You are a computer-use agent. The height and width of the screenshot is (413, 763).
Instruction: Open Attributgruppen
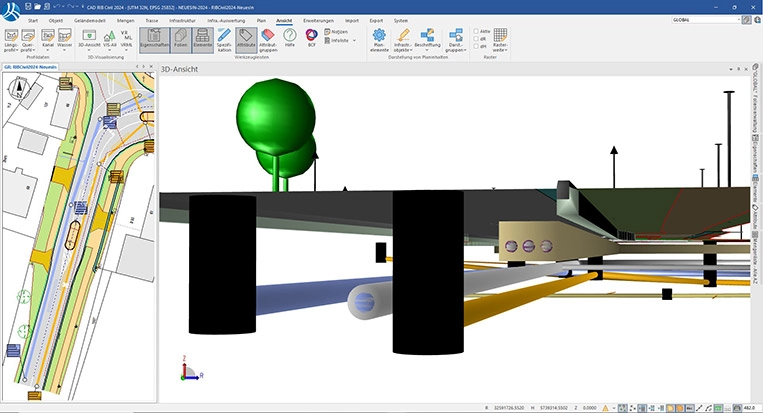point(268,40)
